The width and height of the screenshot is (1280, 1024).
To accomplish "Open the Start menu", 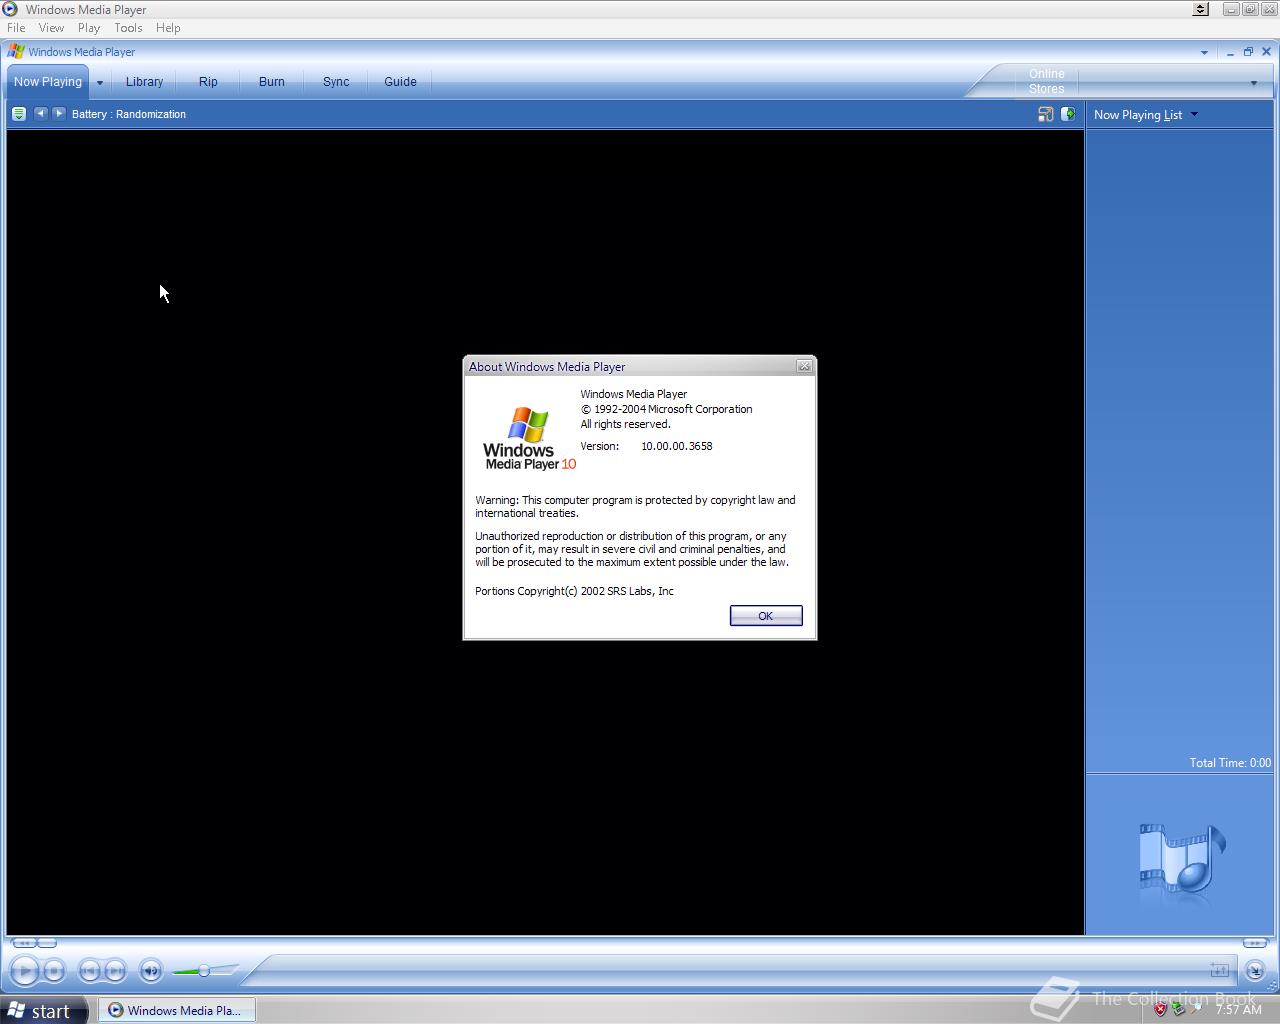I will [x=44, y=1010].
